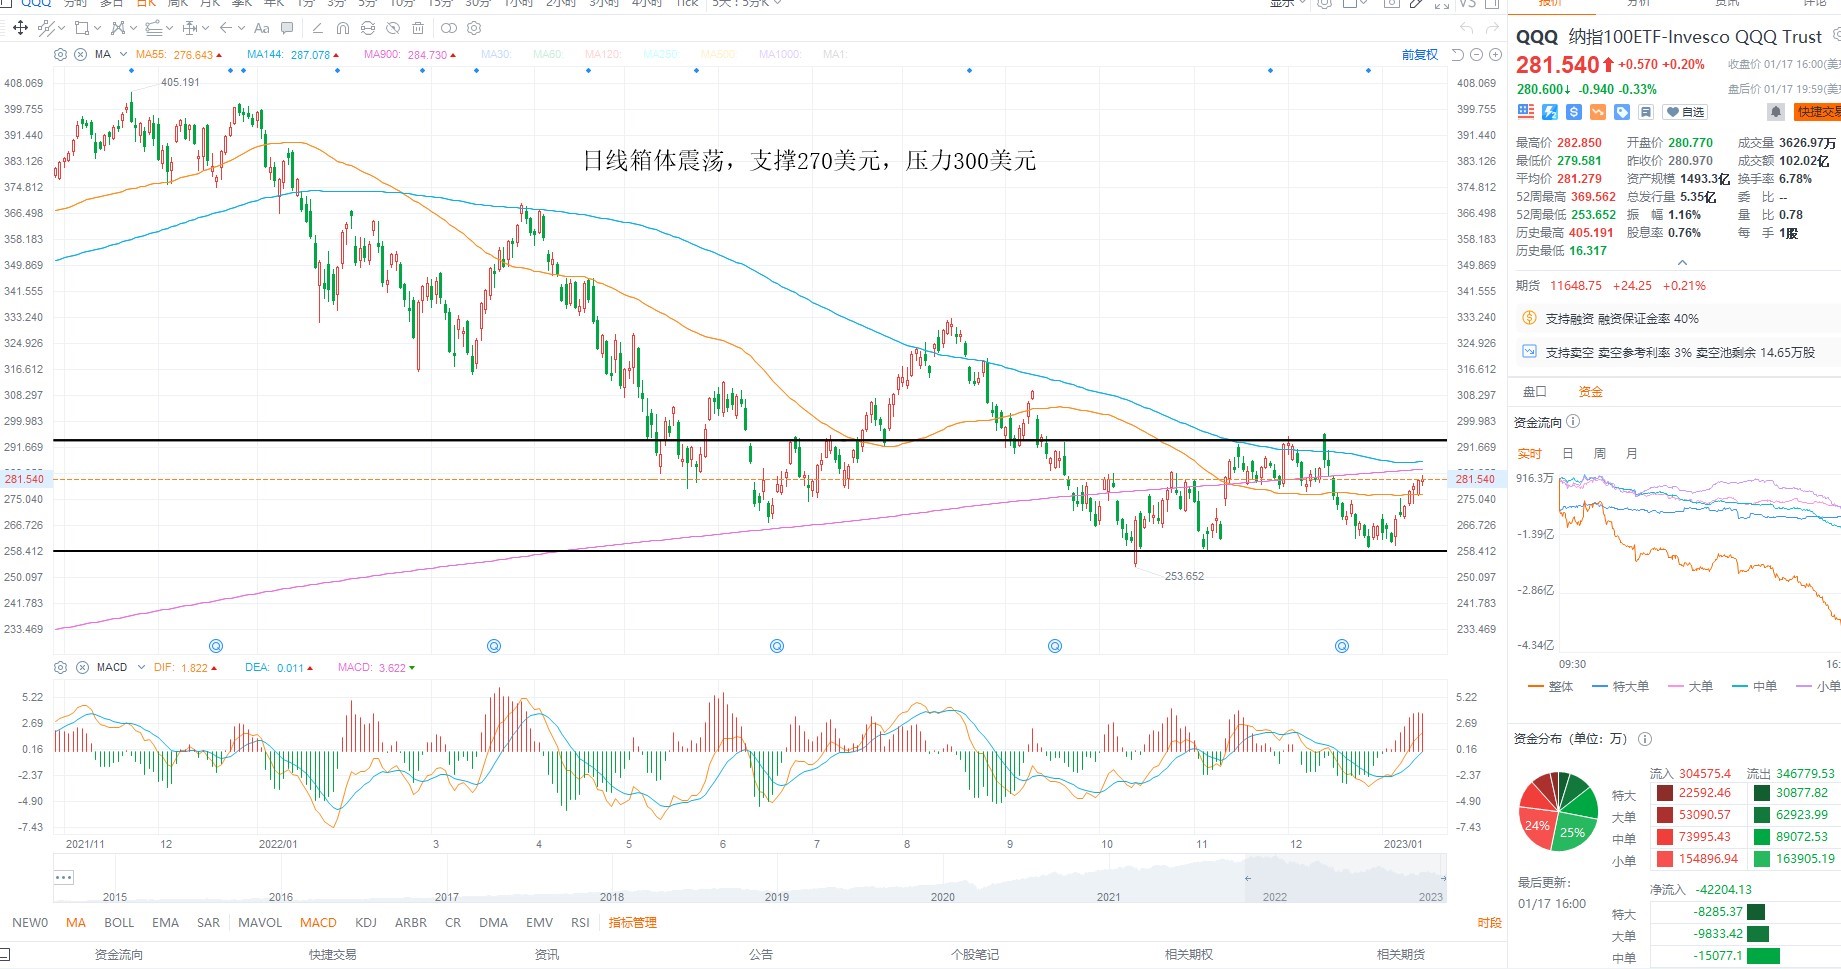Viewport: 1841px width, 969px height.
Task: Open the stock notes icon
Action: [x=1646, y=112]
